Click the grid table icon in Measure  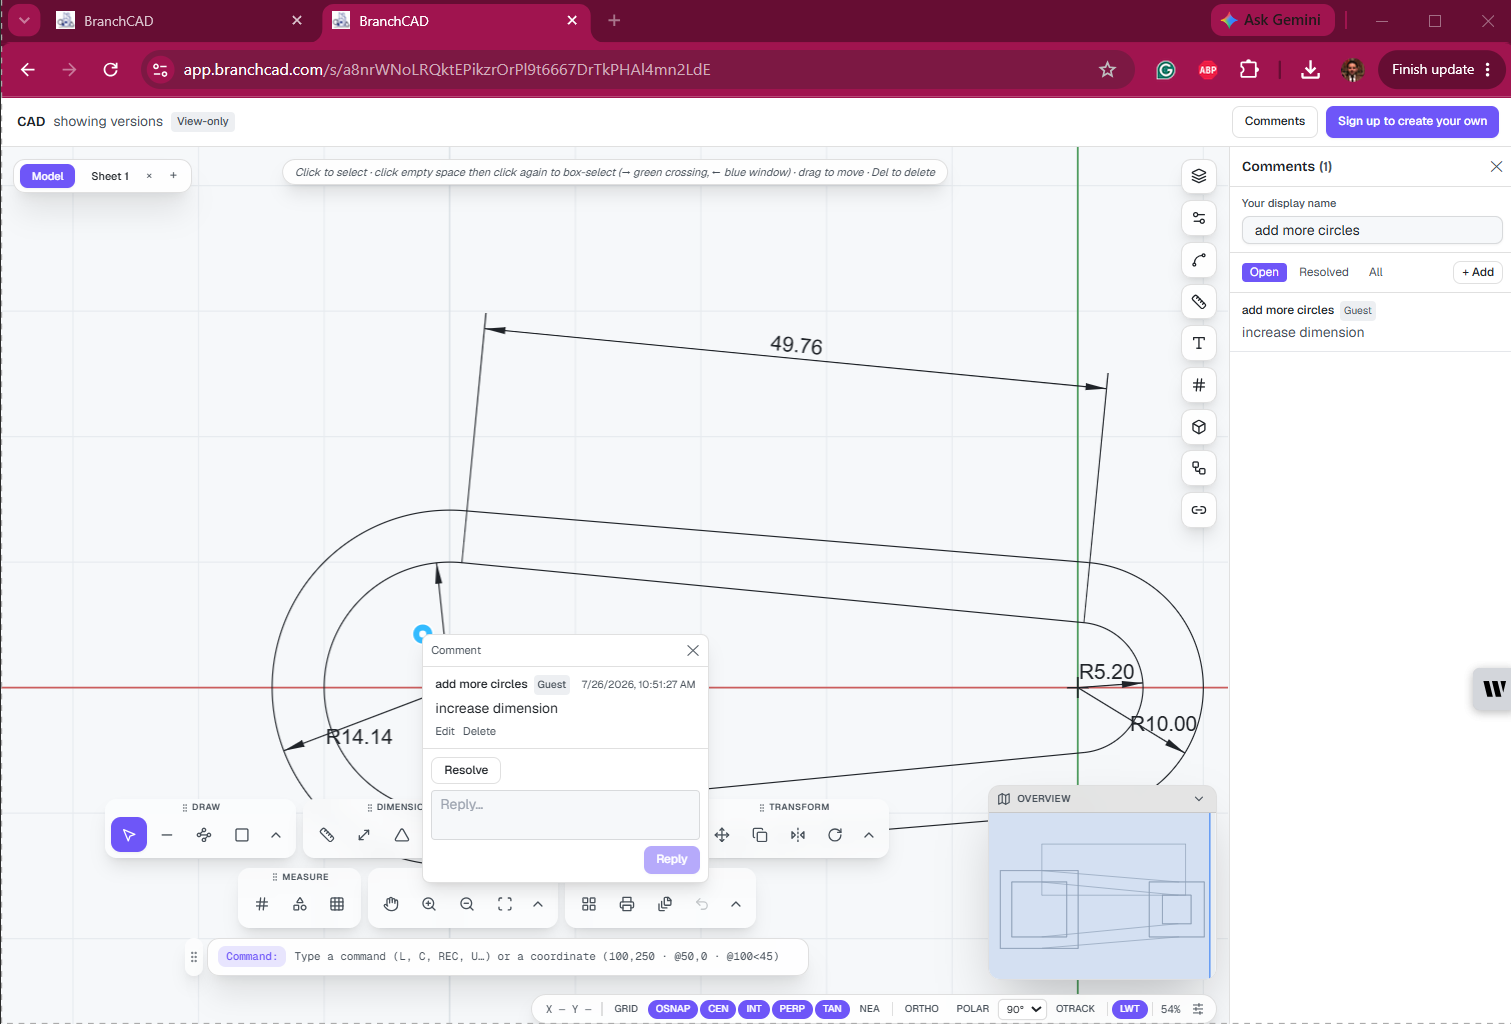coord(337,904)
